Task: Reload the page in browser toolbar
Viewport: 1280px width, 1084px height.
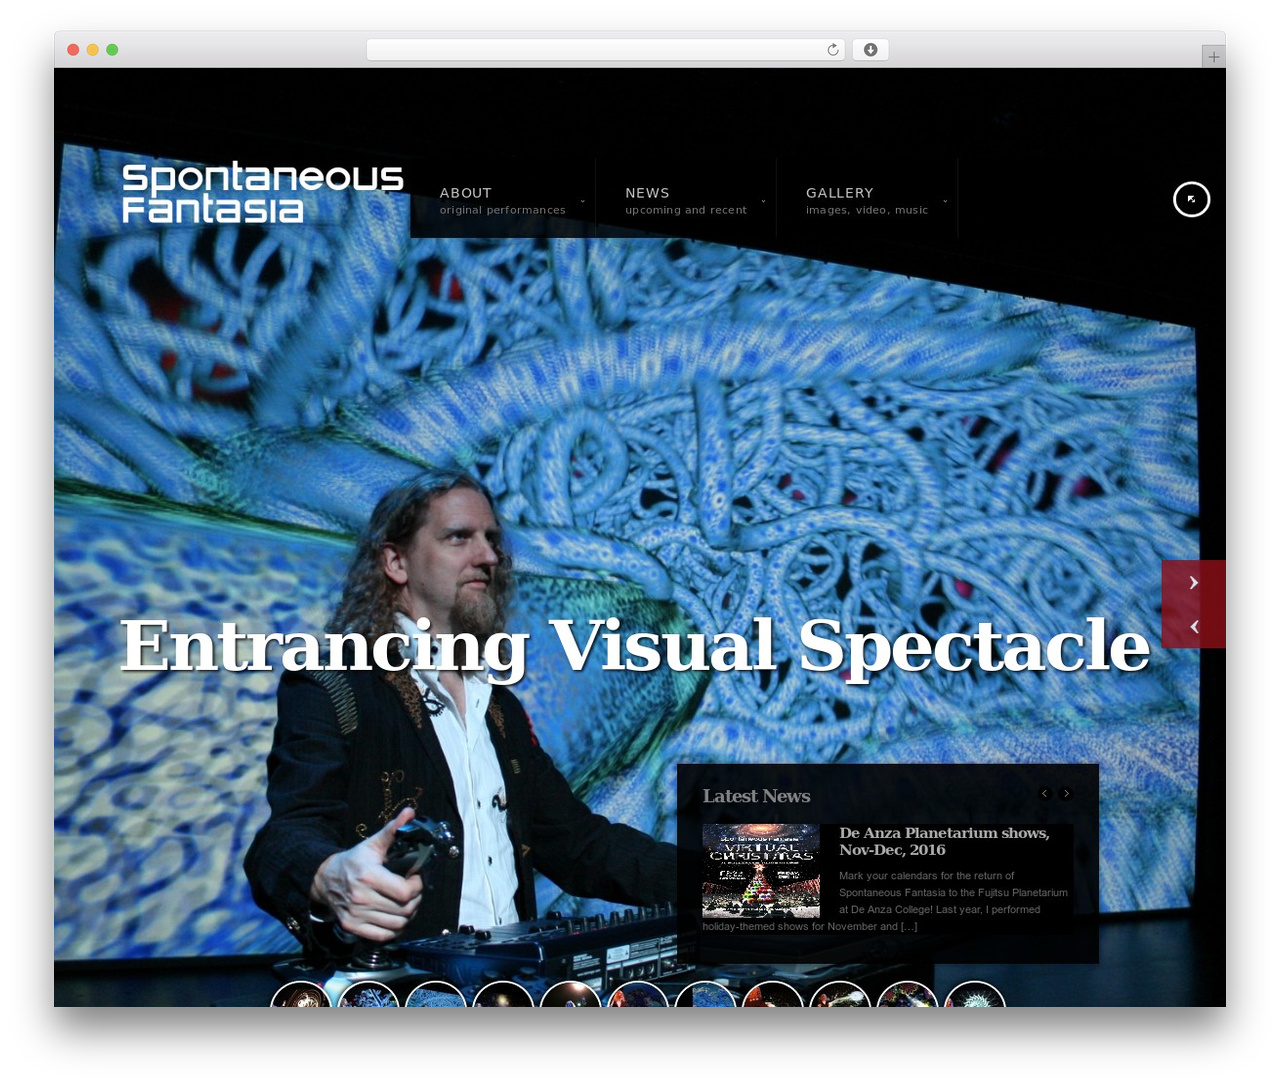Action: [x=832, y=50]
